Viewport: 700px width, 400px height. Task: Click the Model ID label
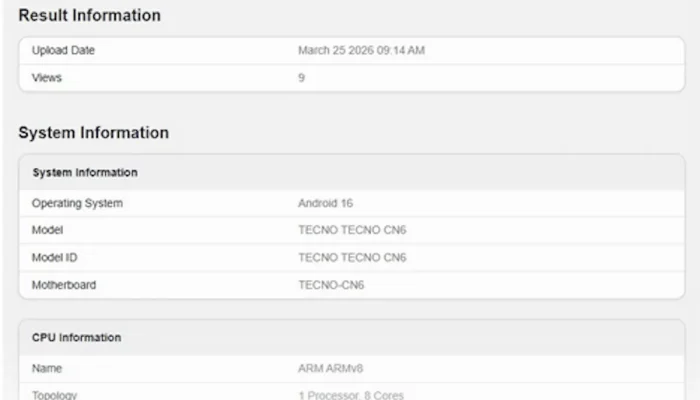tap(54, 258)
